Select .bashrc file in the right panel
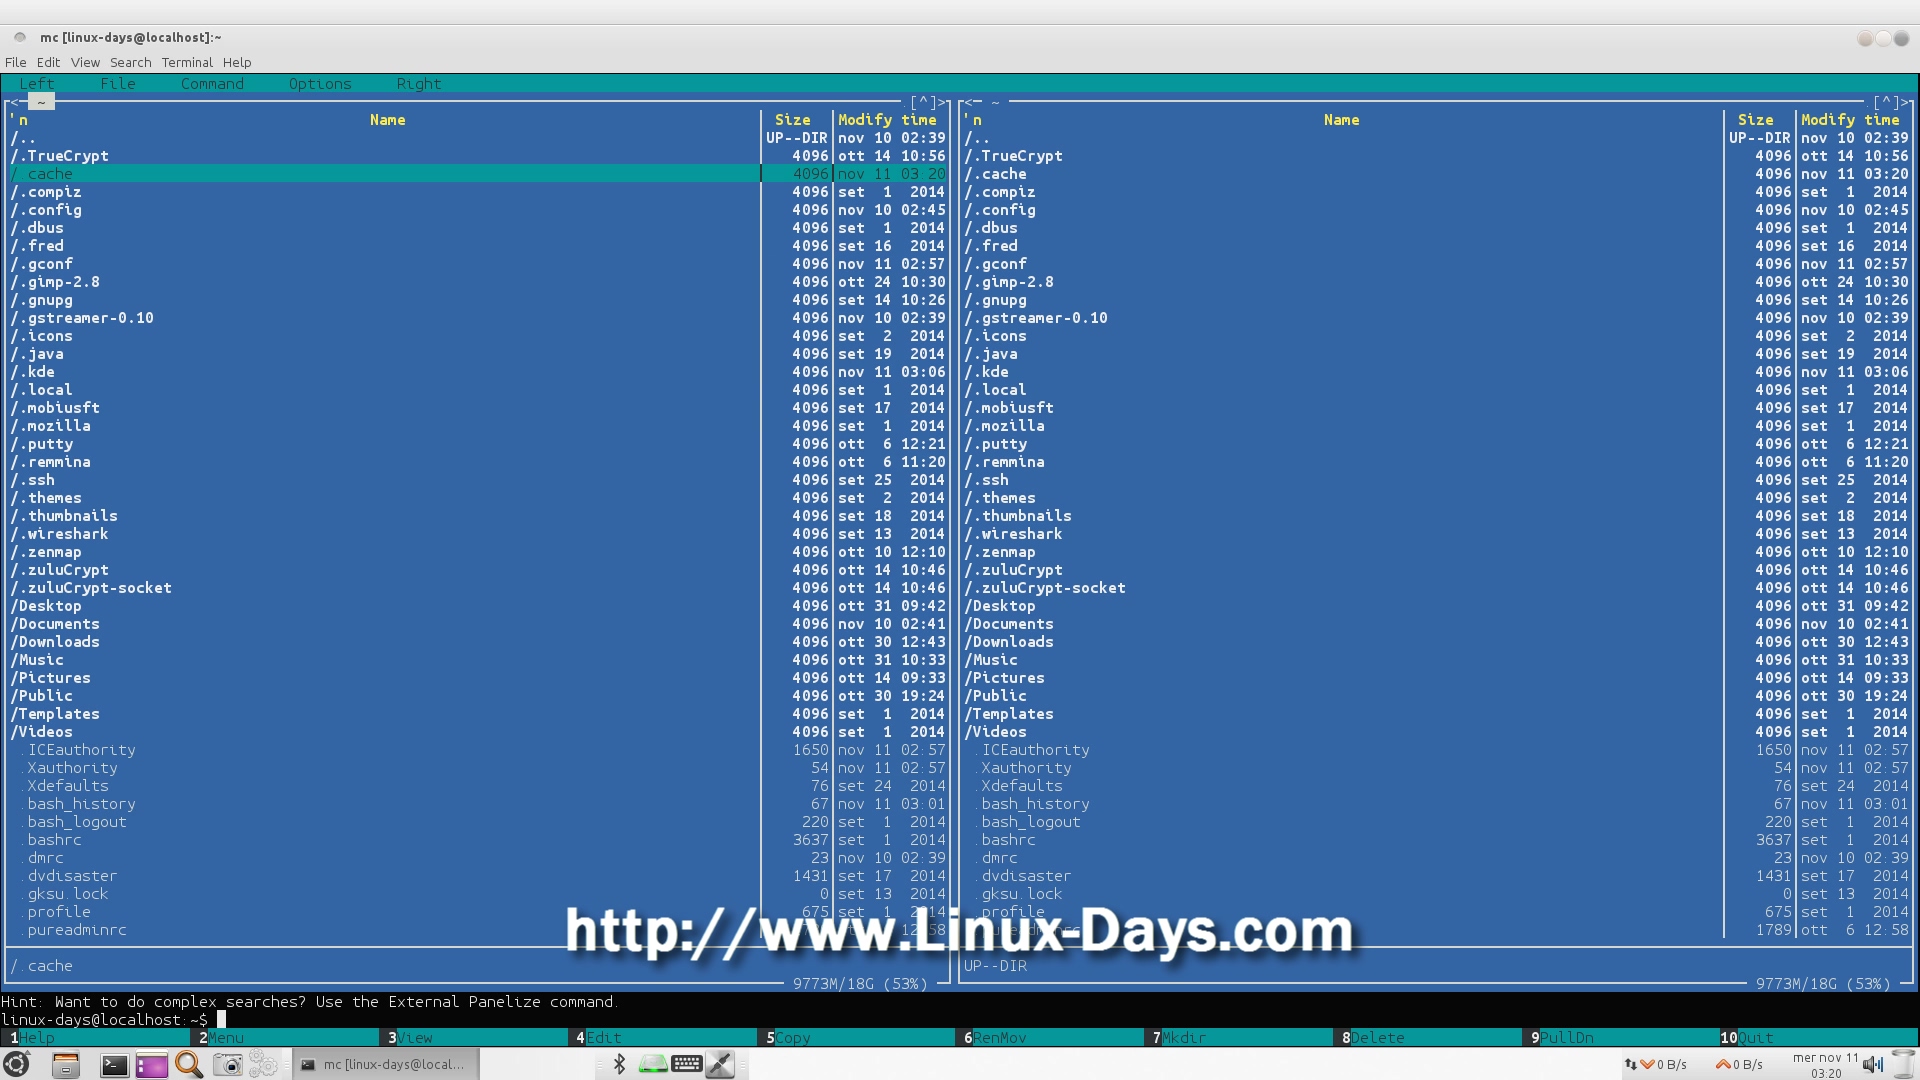 click(x=1010, y=840)
